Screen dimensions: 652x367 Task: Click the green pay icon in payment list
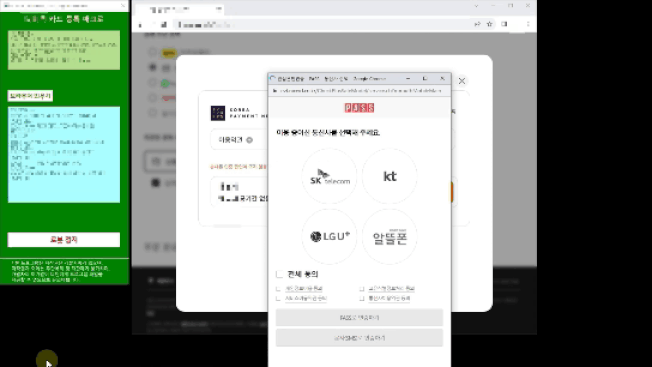pos(166,83)
